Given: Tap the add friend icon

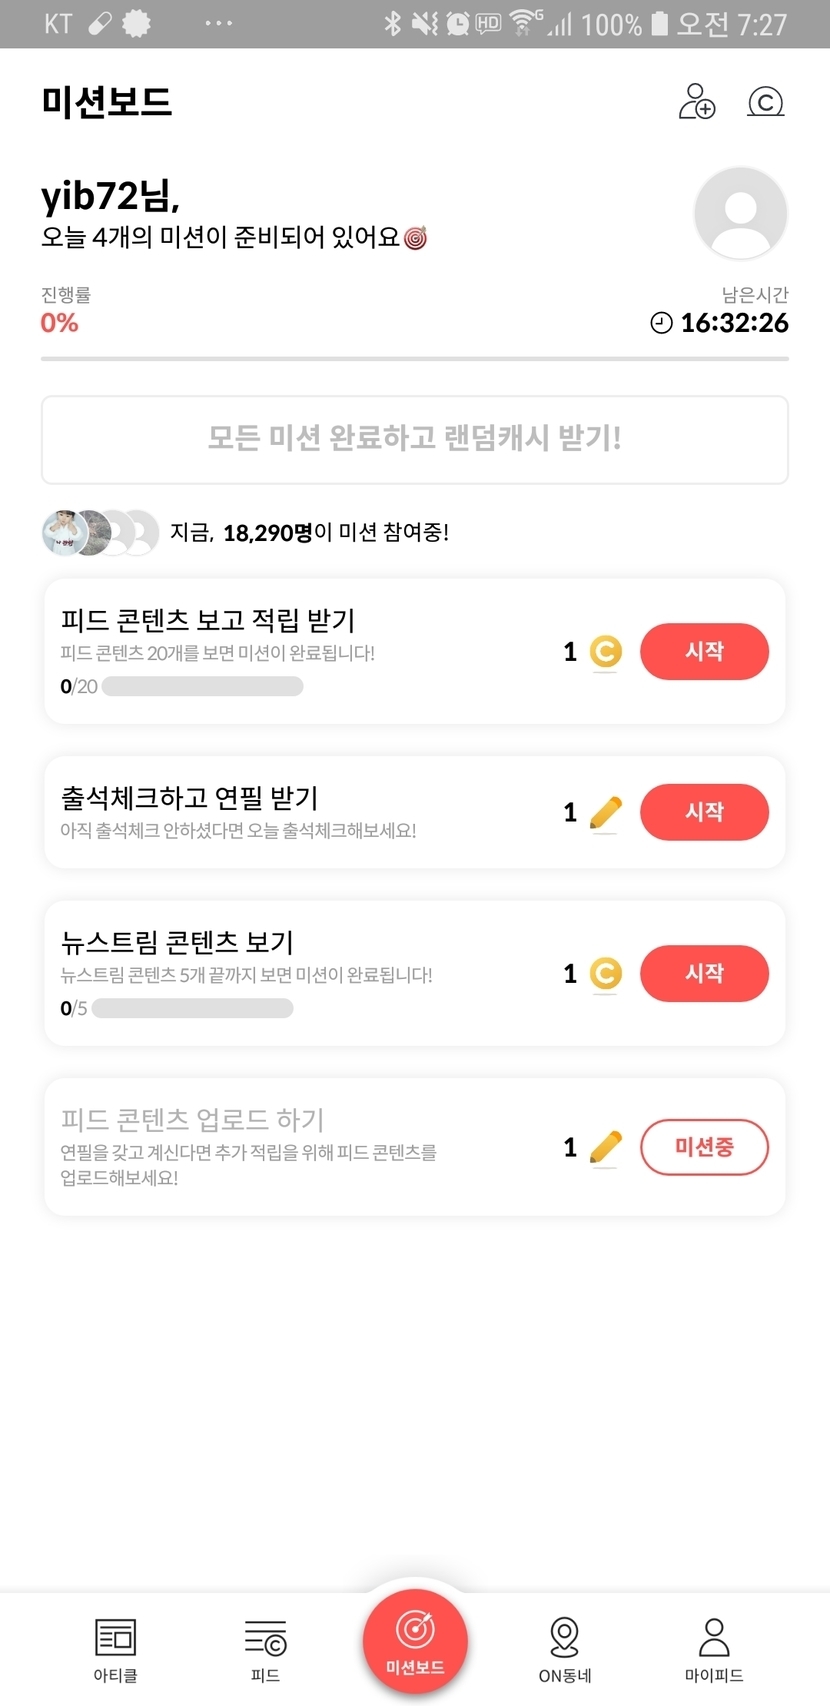Looking at the screenshot, I should point(697,101).
